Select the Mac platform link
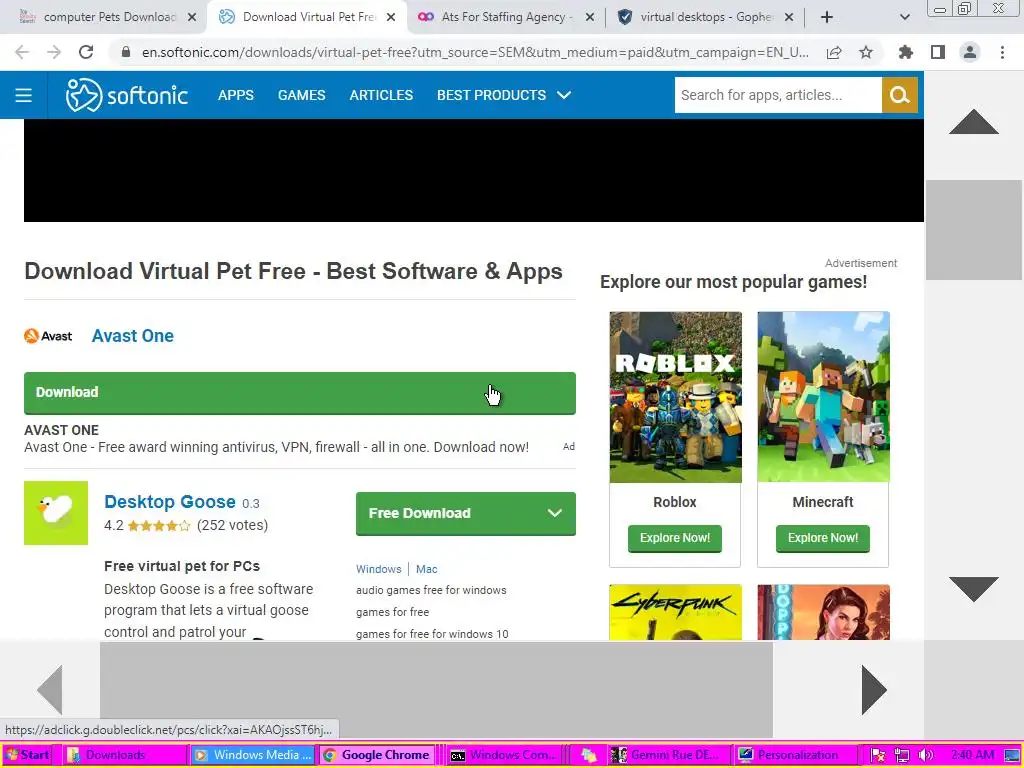Viewport: 1024px width, 768px height. coord(426,569)
